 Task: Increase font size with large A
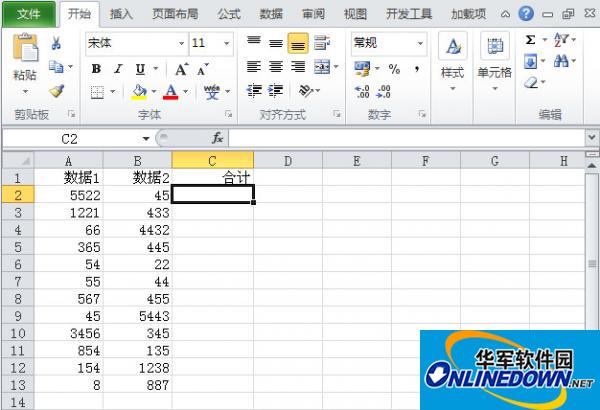pos(181,69)
